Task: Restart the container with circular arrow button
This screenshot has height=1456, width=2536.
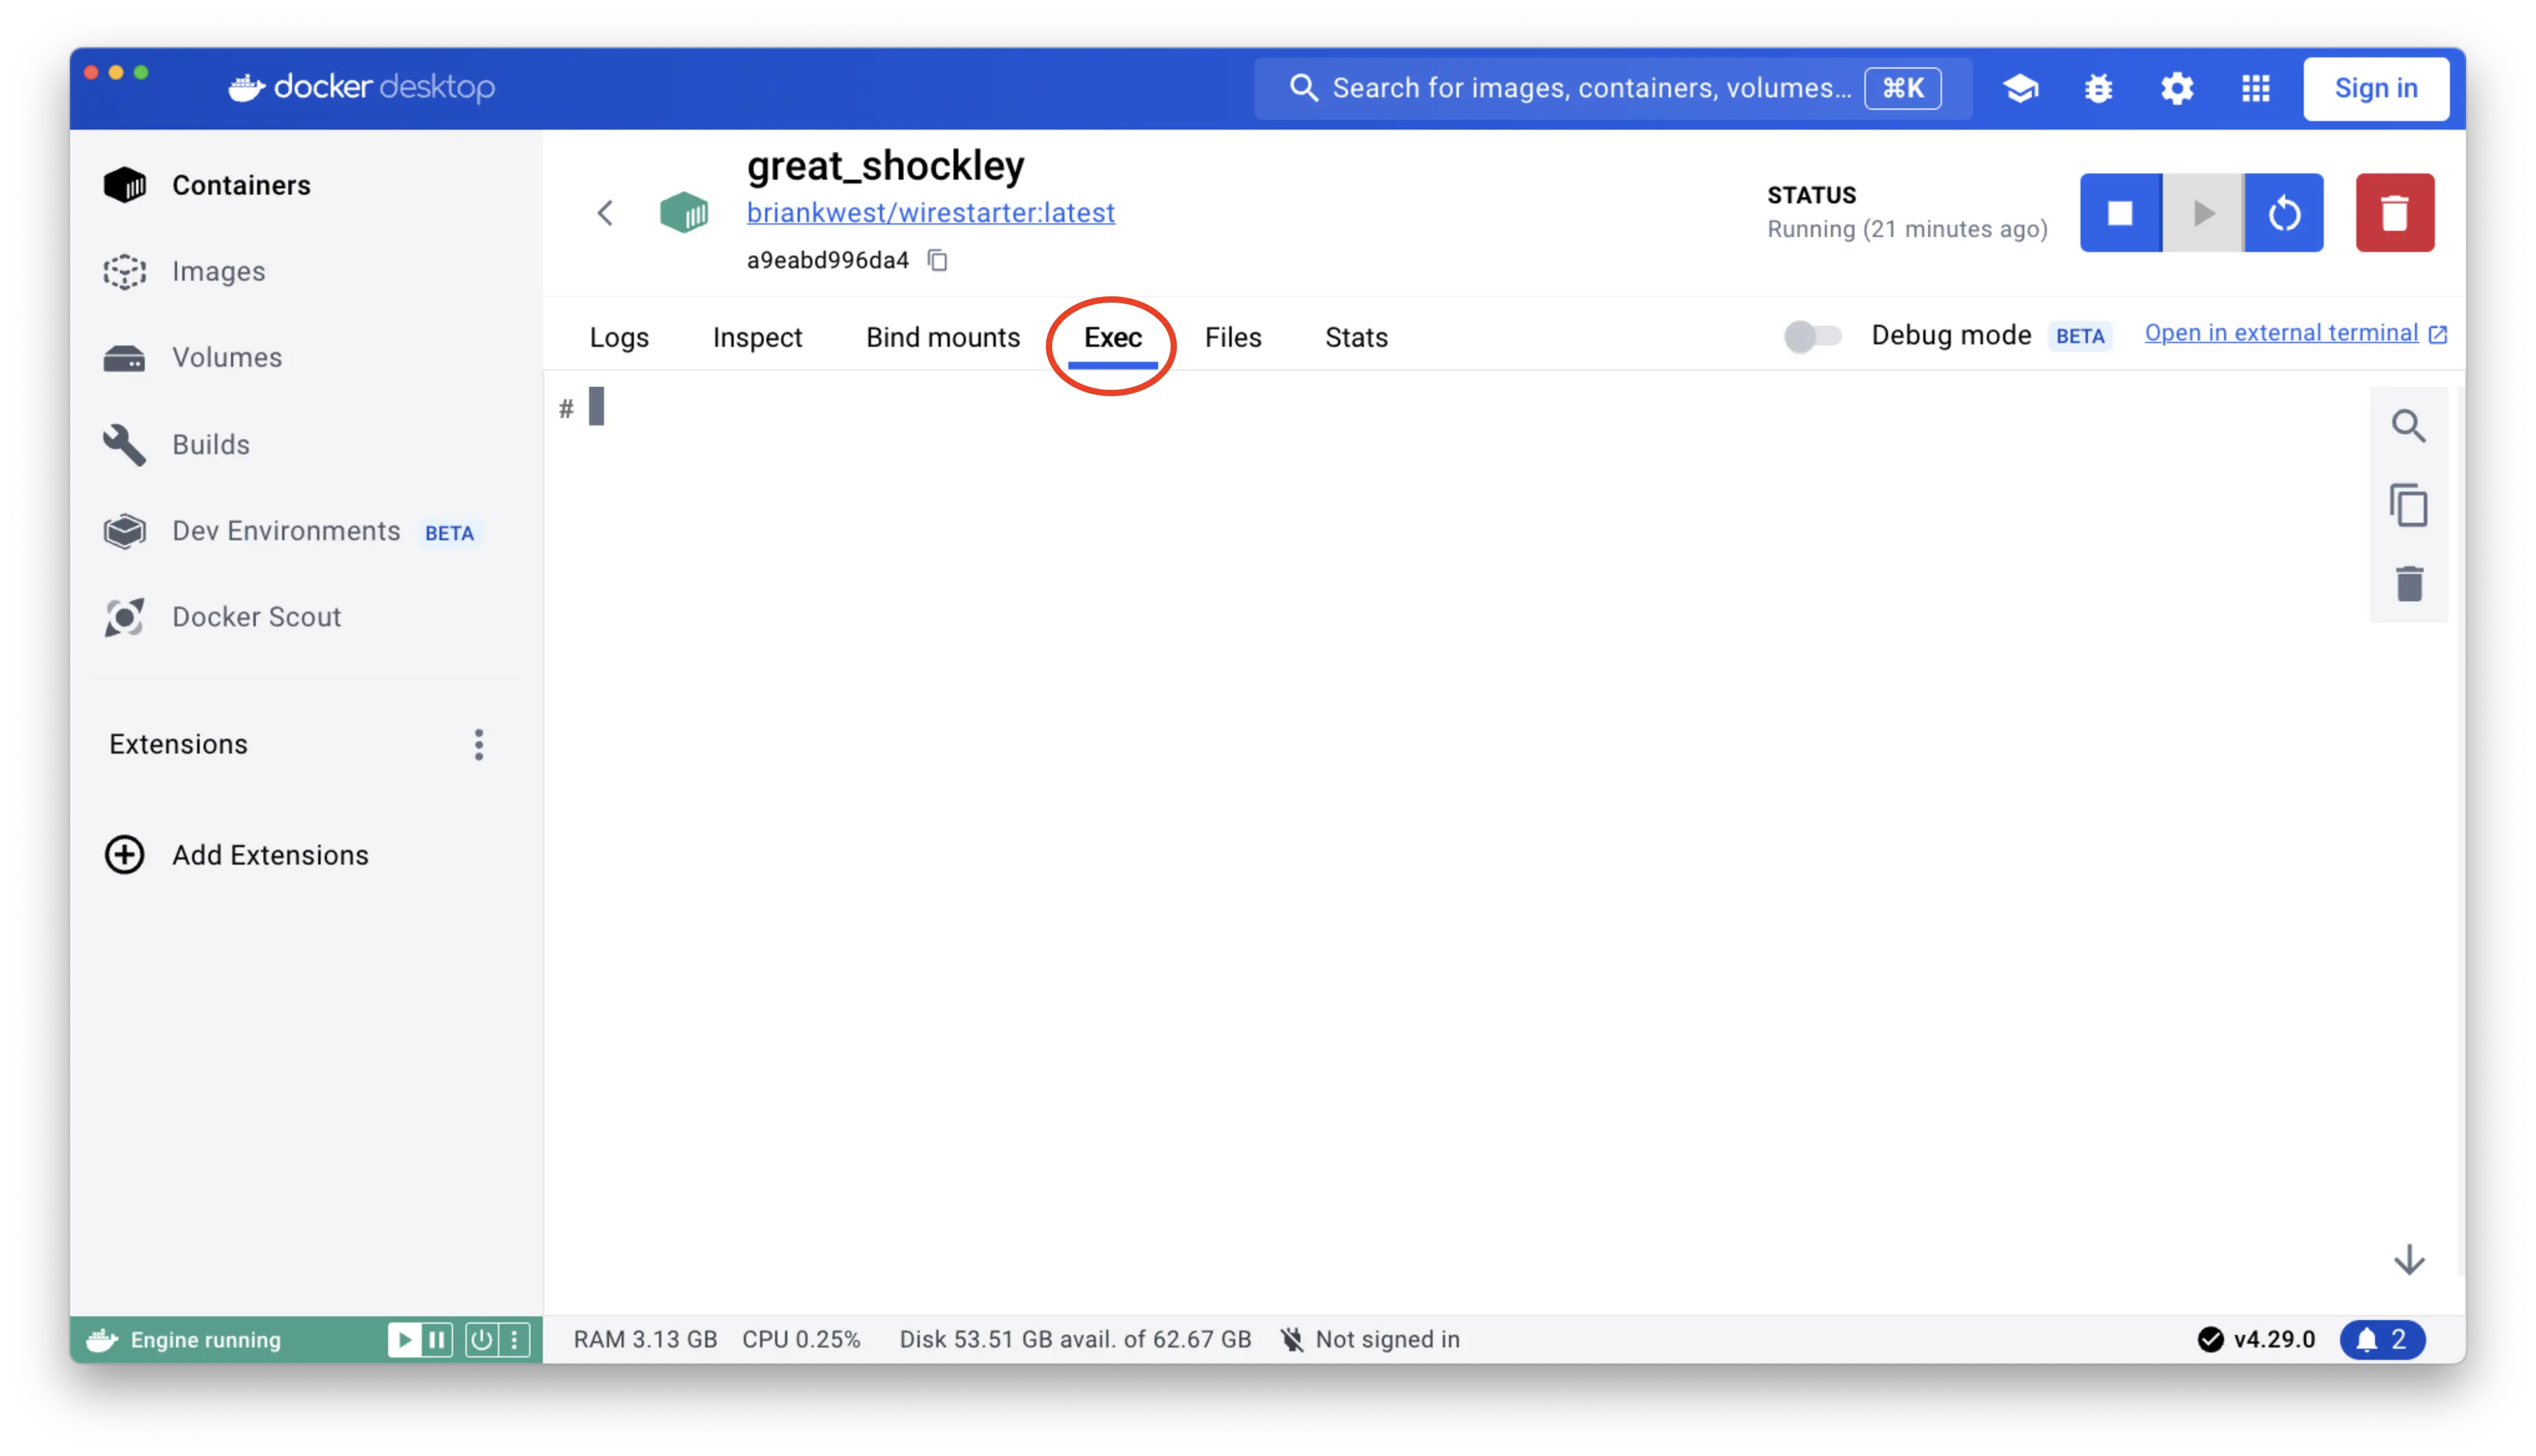Action: 2284,212
